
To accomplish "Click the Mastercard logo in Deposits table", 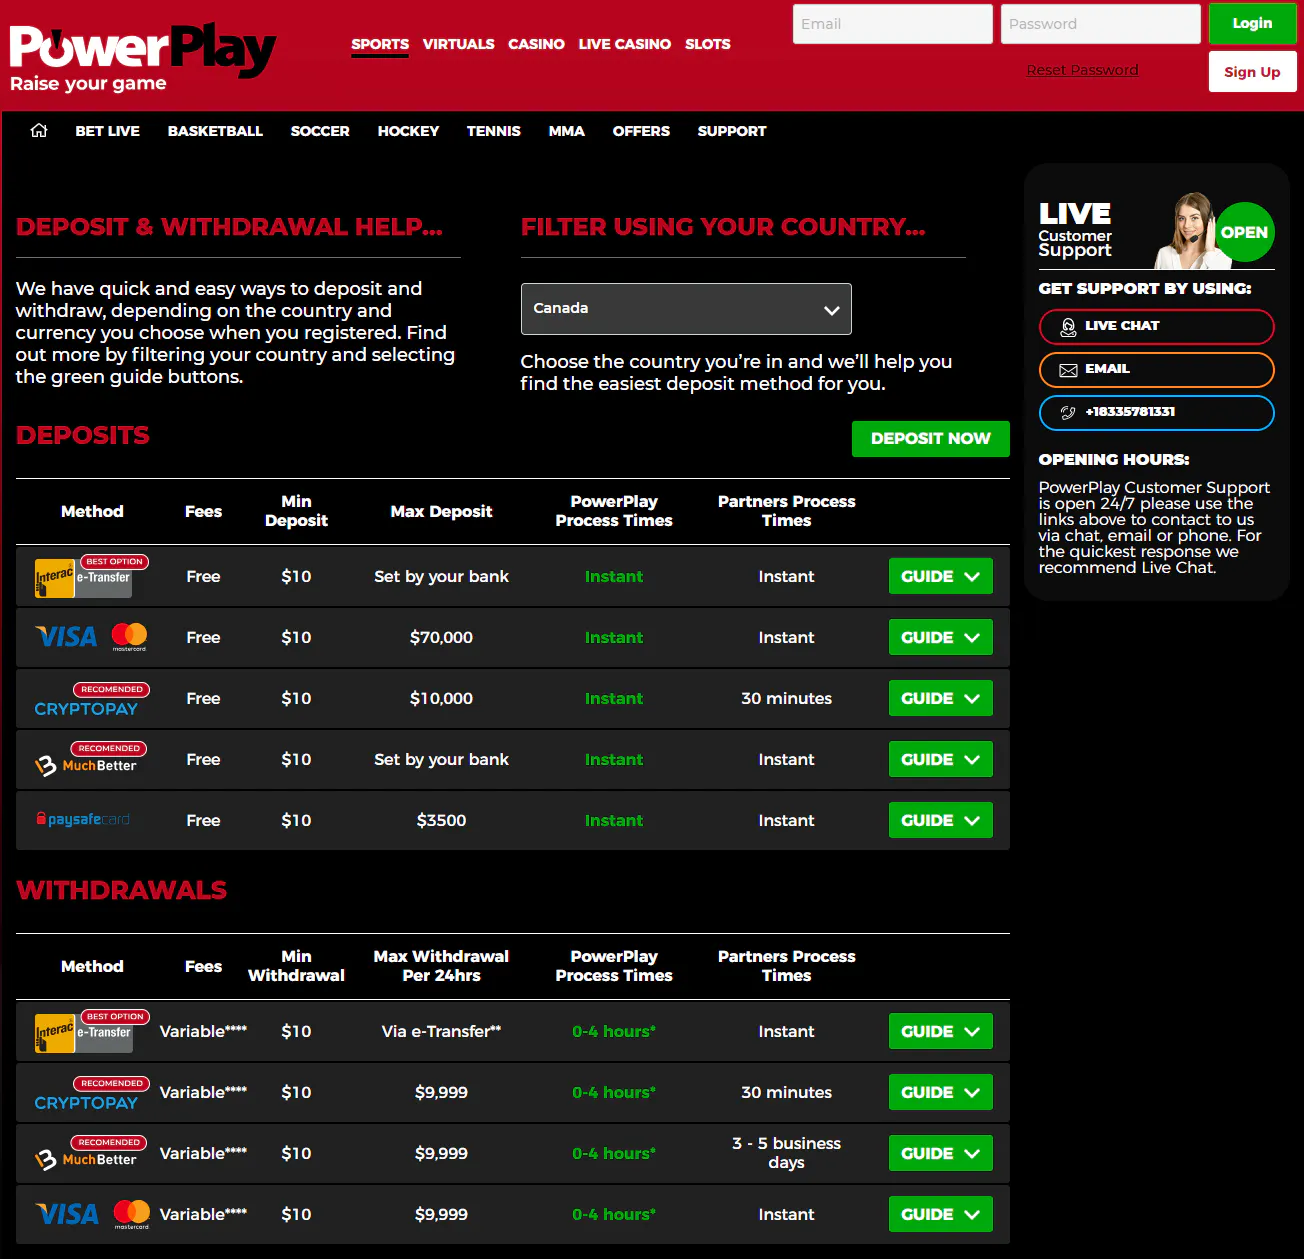I will 129,637.
